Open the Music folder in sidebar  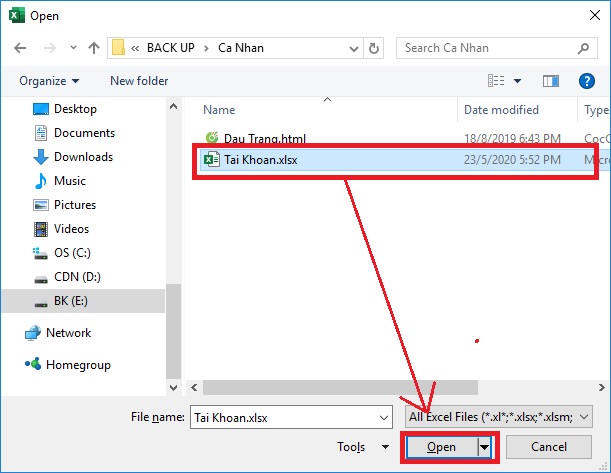[70, 181]
